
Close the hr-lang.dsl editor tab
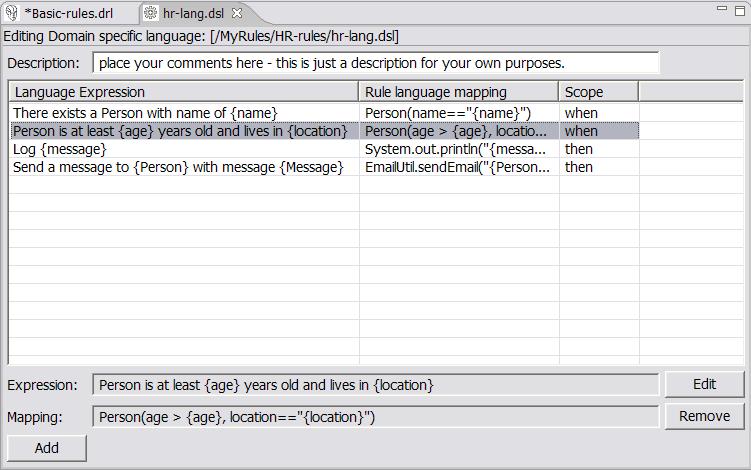[x=238, y=14]
